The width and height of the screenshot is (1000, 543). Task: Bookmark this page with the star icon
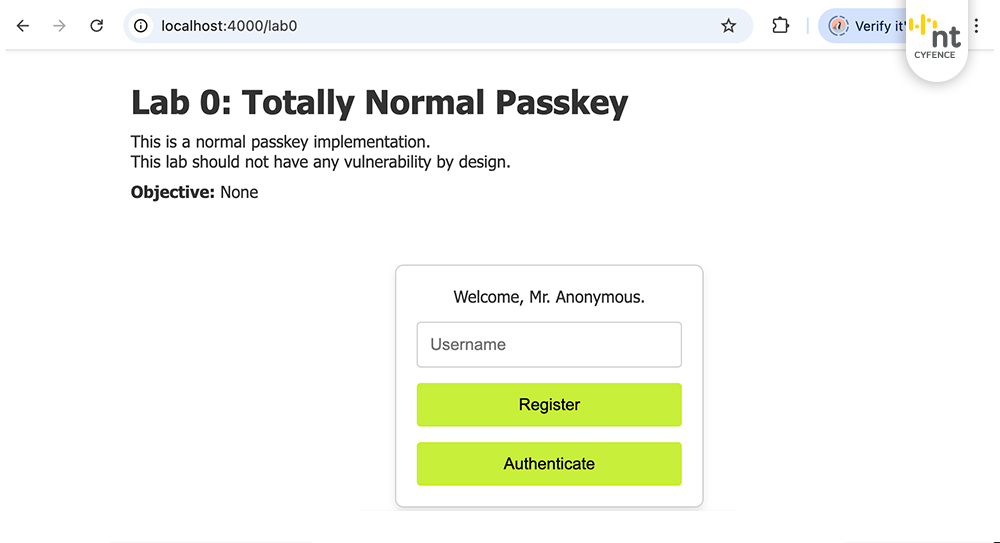[728, 26]
